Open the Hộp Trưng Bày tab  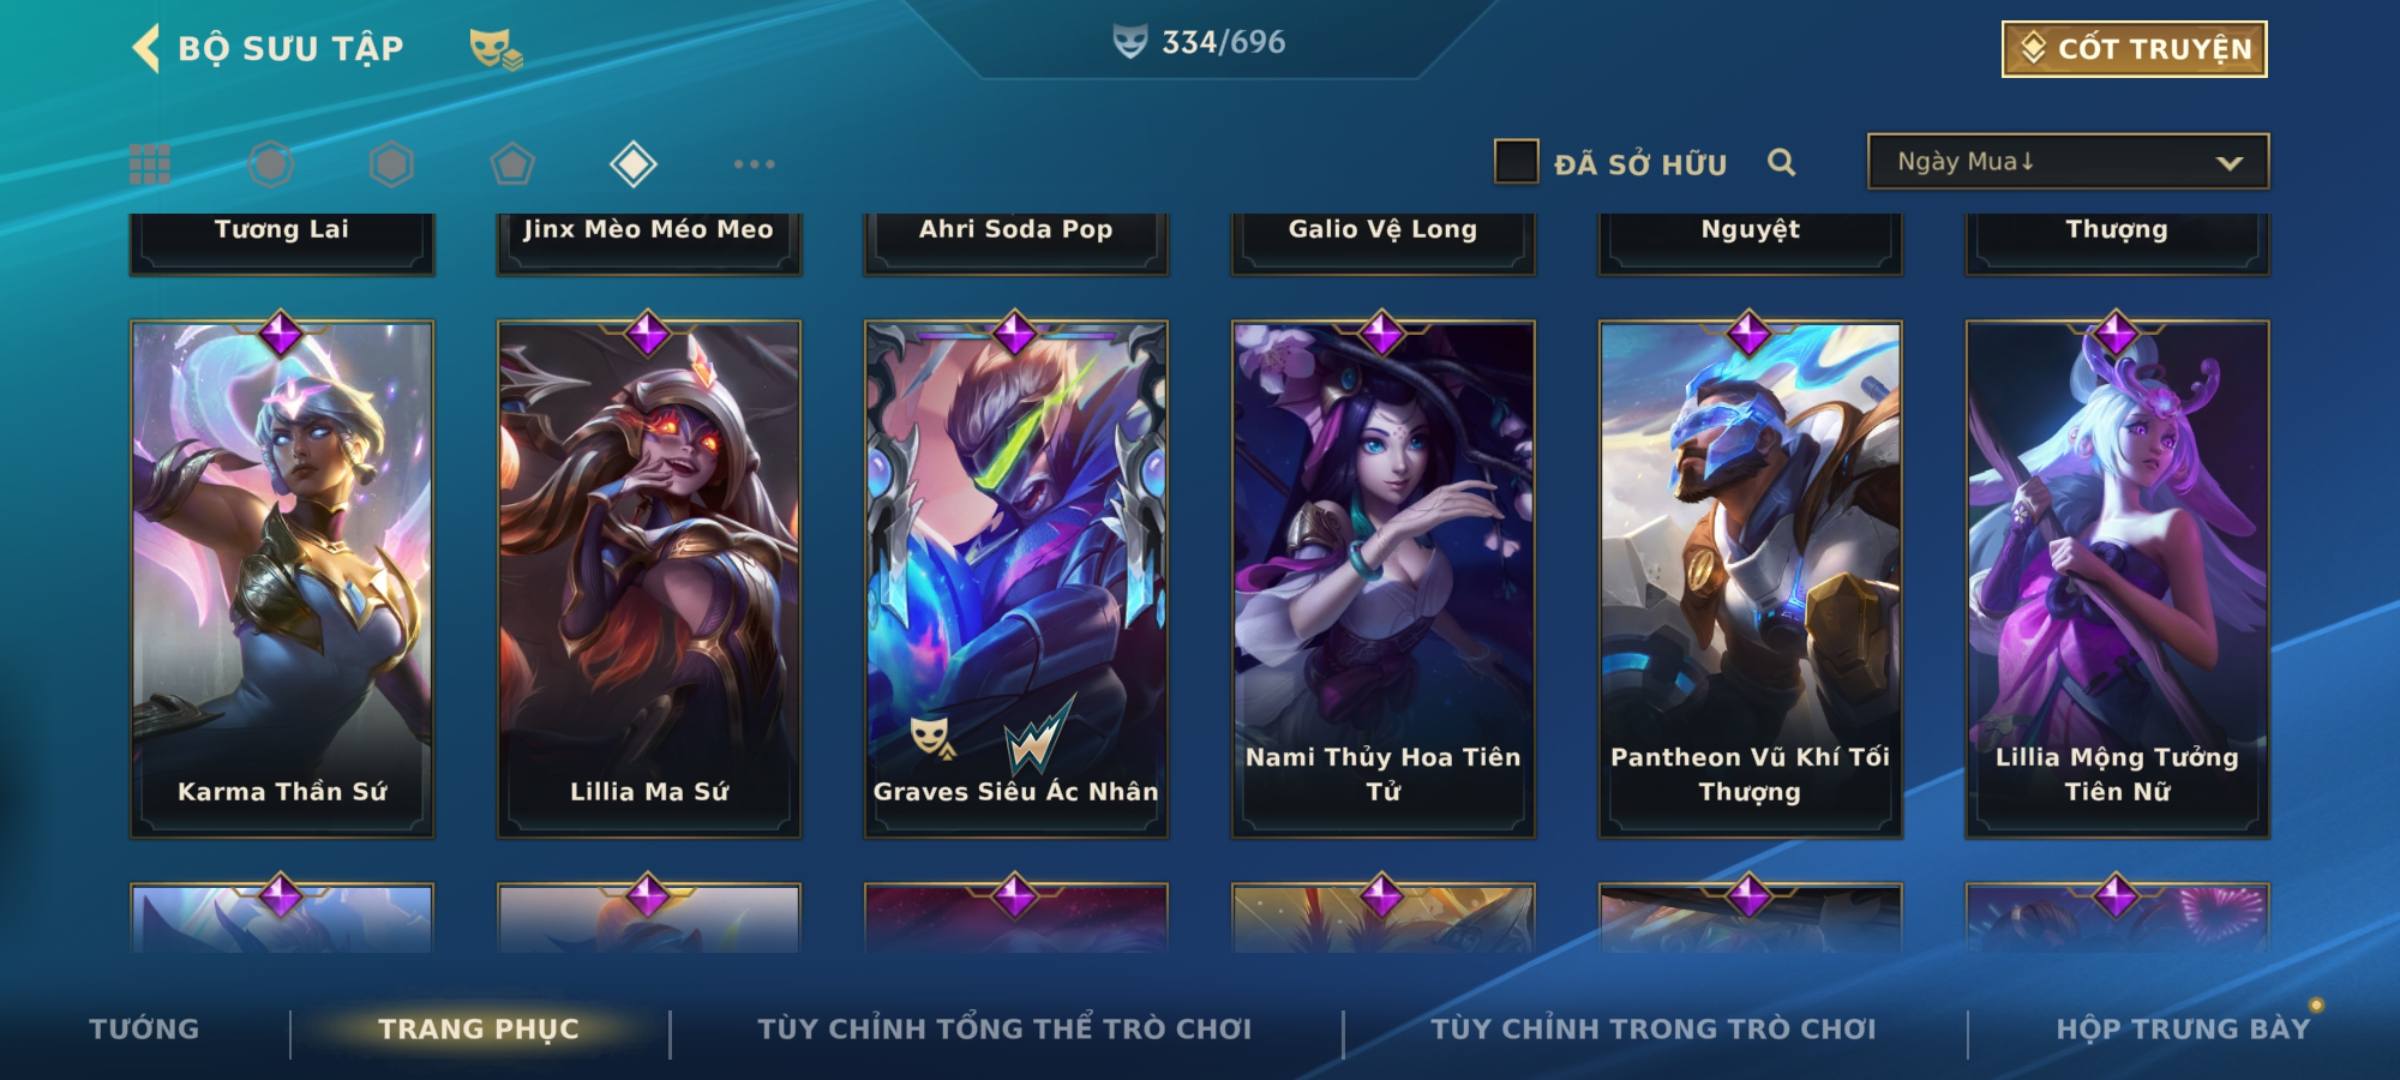click(x=2183, y=1029)
